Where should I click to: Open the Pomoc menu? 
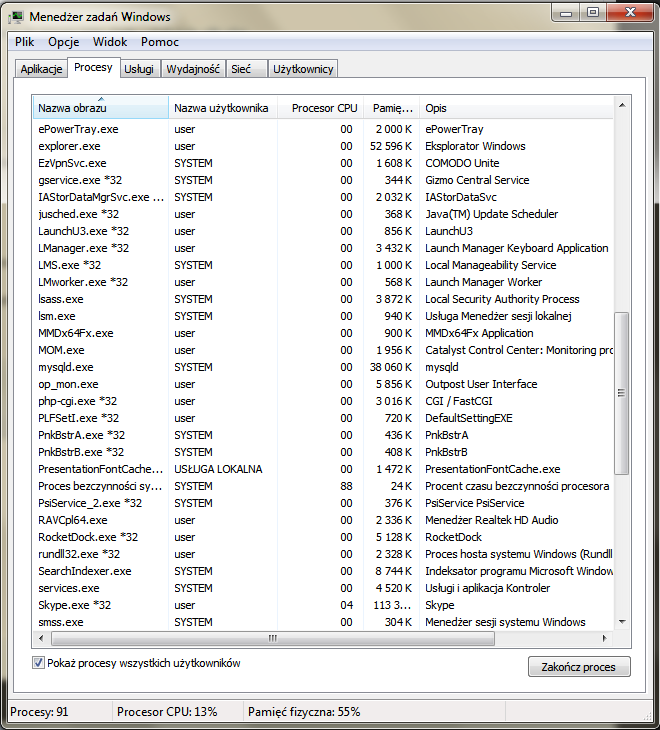click(x=160, y=42)
